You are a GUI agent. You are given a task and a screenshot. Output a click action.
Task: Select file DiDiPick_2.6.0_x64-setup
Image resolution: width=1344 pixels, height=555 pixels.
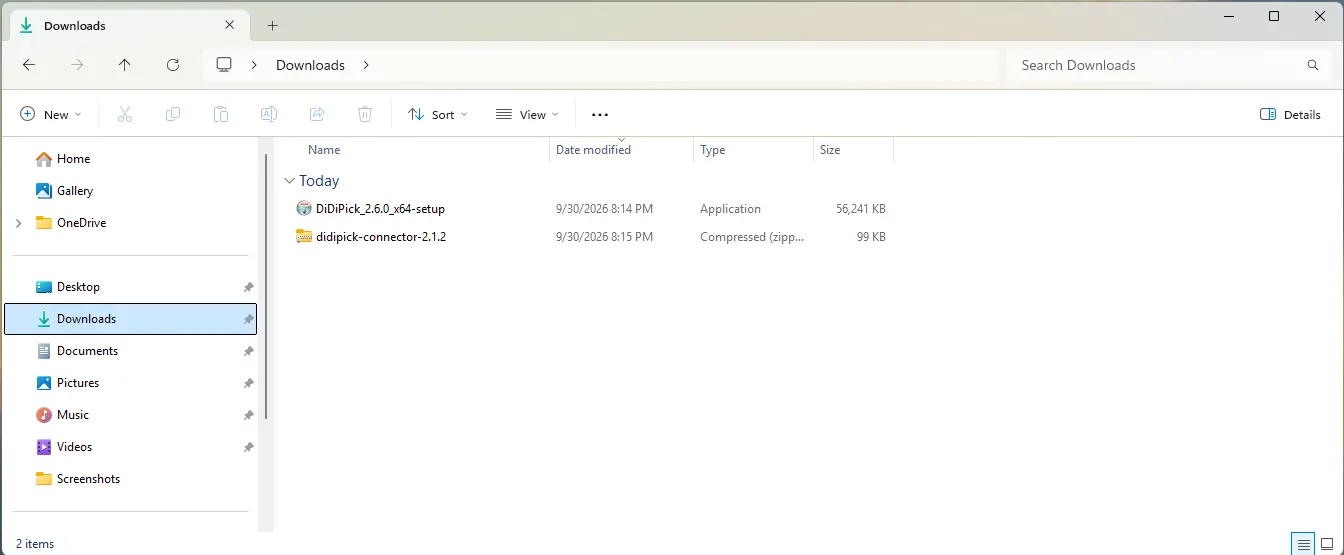coord(380,209)
